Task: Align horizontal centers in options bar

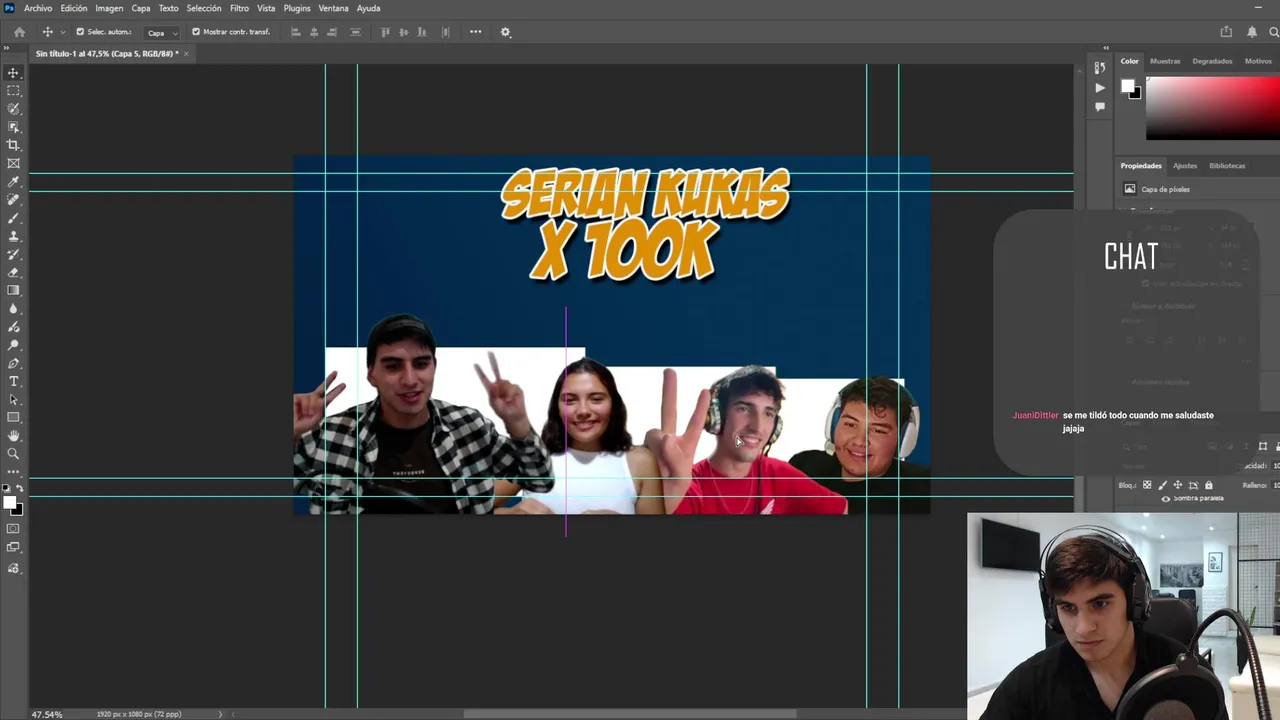Action: point(314,32)
